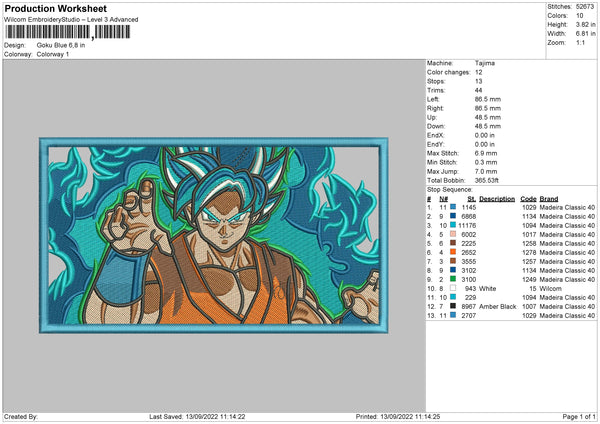Click the 'Brand' column header
600x424 pixels.
tap(549, 199)
